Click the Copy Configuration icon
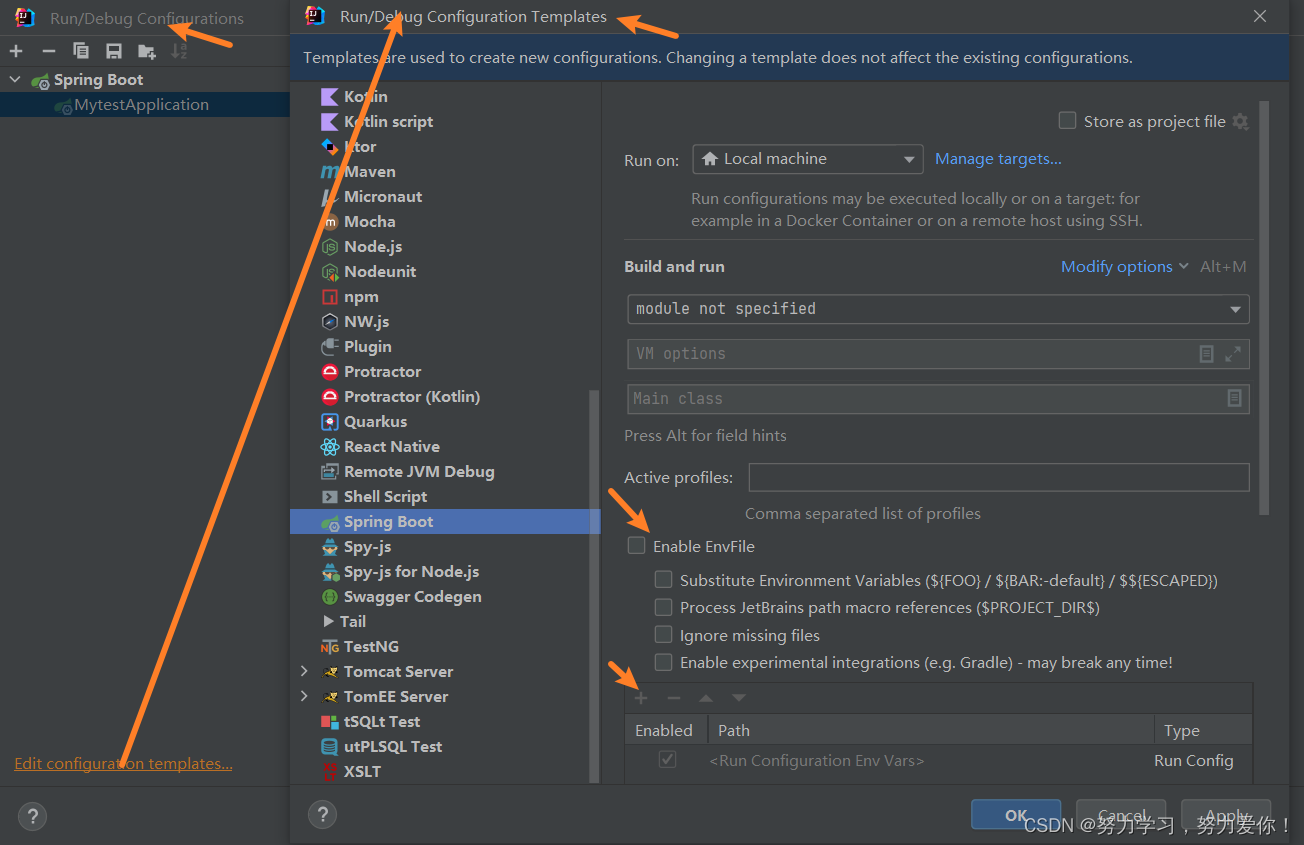The width and height of the screenshot is (1304, 845). pyautogui.click(x=81, y=51)
